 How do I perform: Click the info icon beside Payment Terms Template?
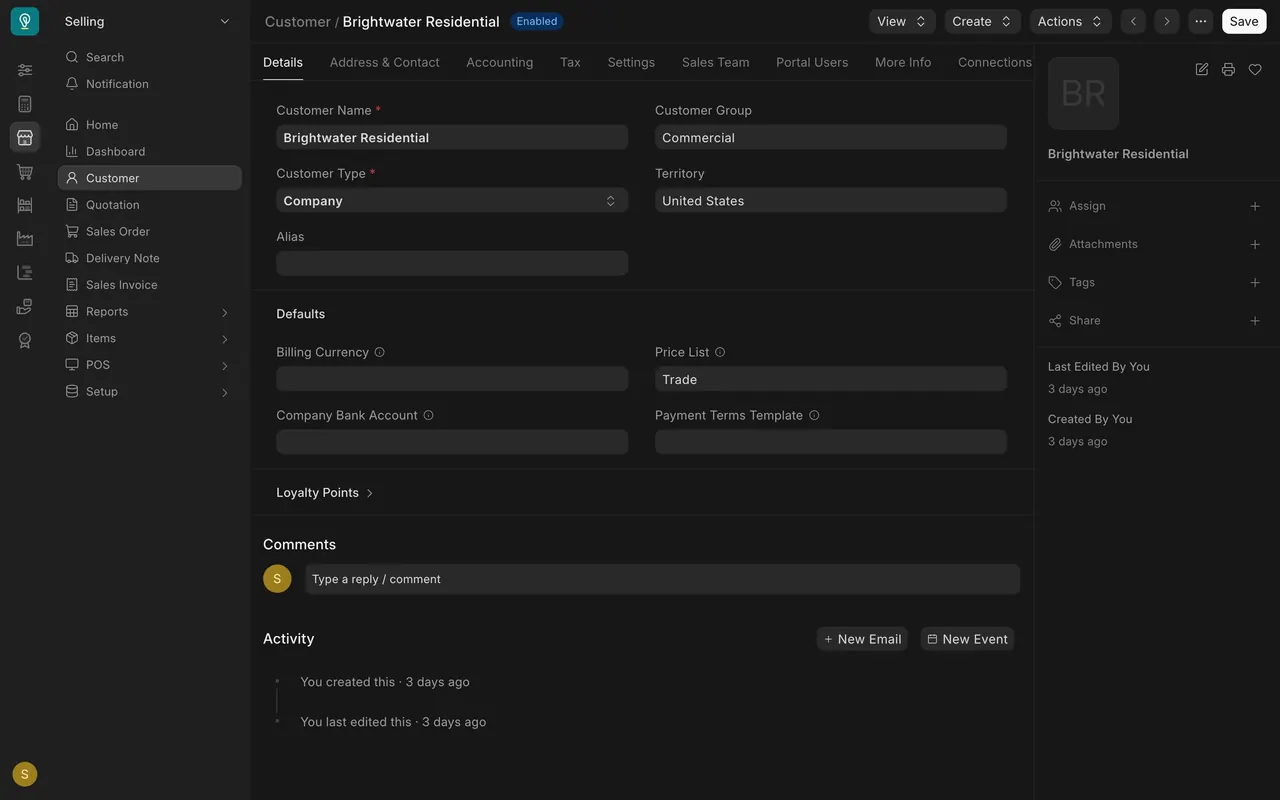pyautogui.click(x=814, y=415)
